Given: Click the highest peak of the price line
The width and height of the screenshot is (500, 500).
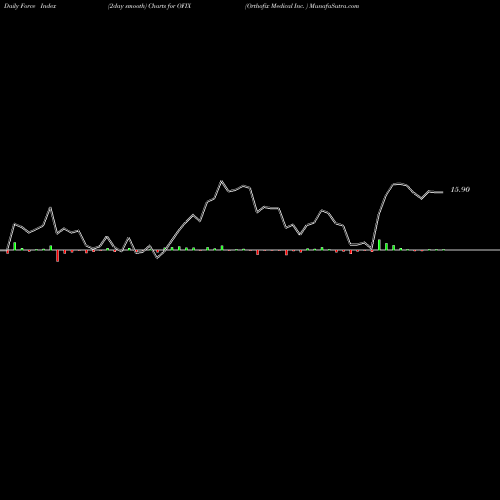Looking at the screenshot, I should [222, 182].
